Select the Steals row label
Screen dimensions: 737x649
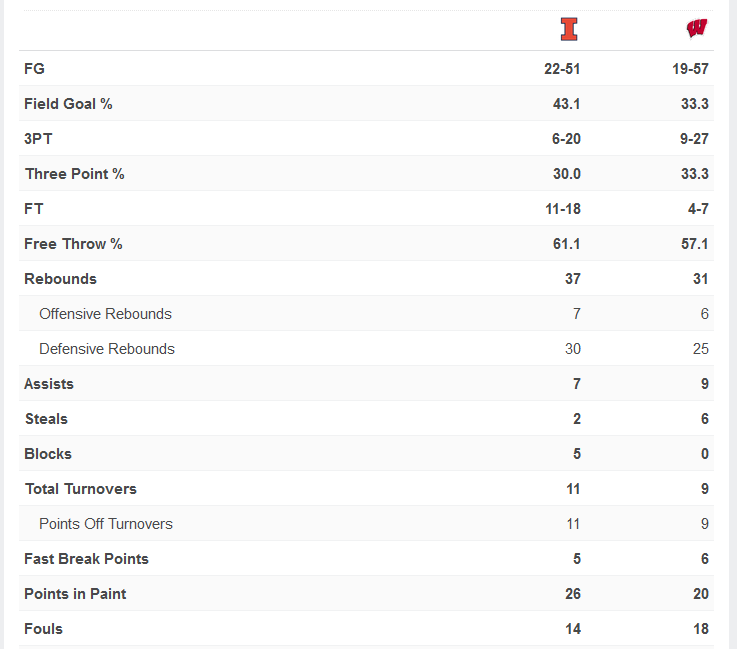click(46, 419)
